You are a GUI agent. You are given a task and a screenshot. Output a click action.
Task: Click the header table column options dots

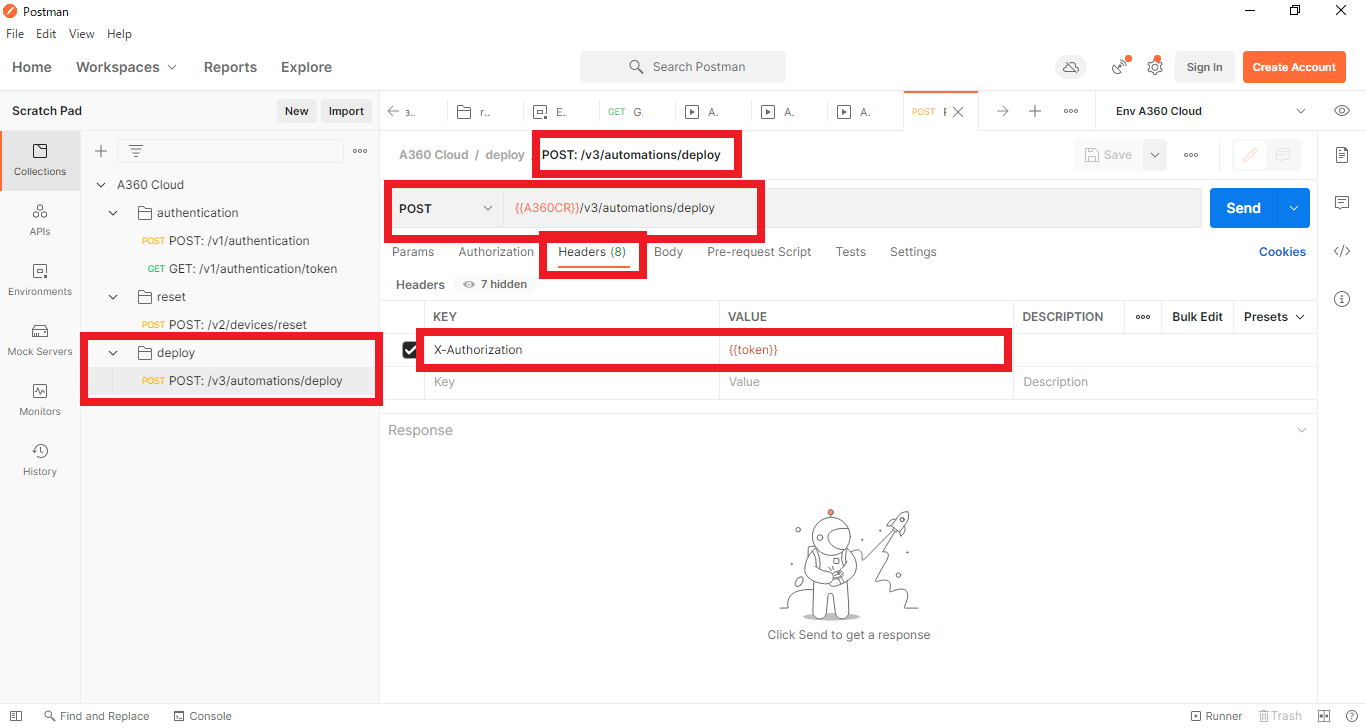1143,317
